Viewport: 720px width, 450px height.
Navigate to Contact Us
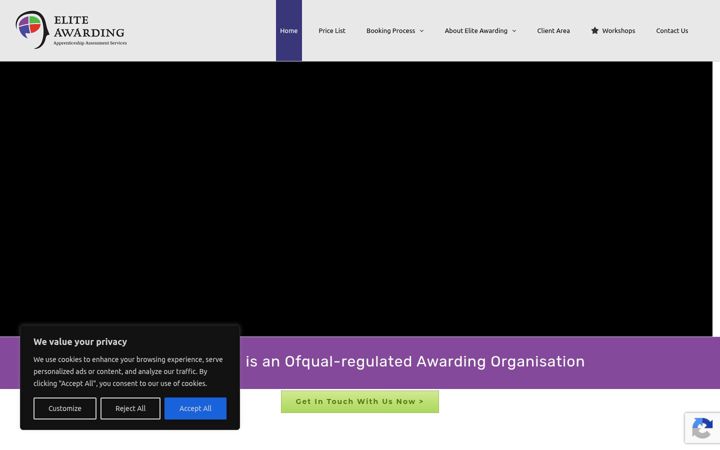(672, 30)
